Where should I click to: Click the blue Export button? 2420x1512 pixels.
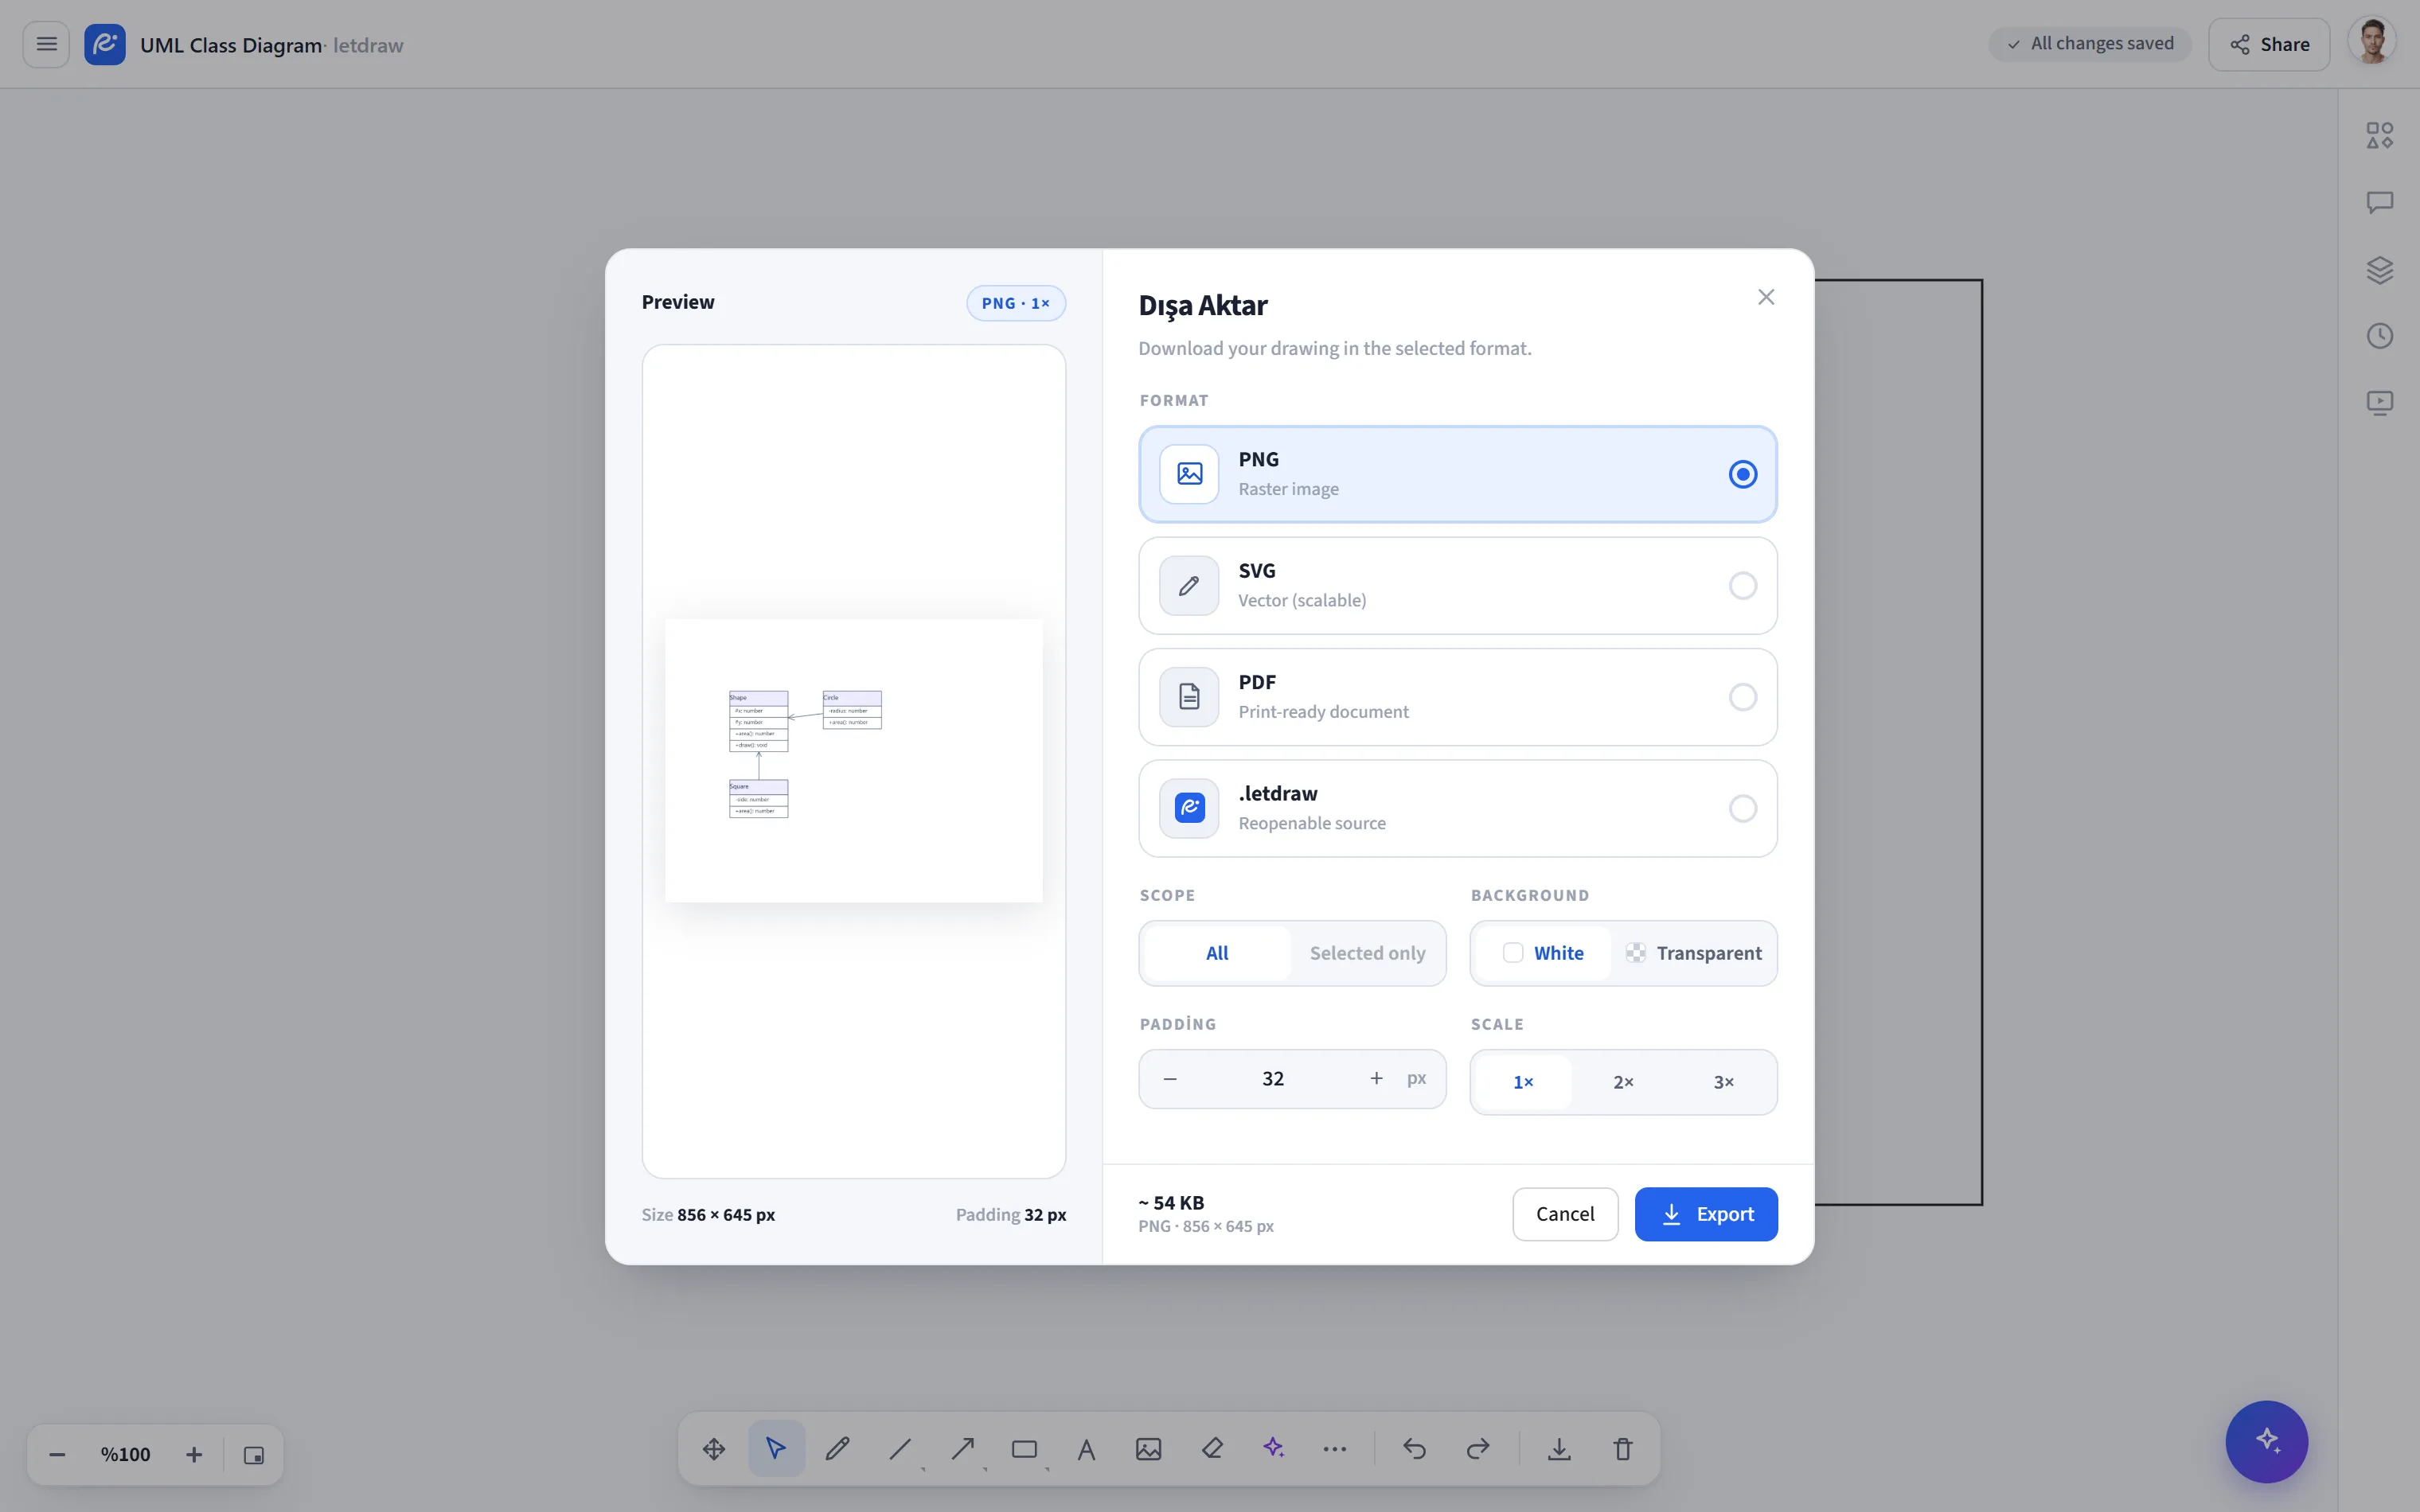coord(1706,1214)
